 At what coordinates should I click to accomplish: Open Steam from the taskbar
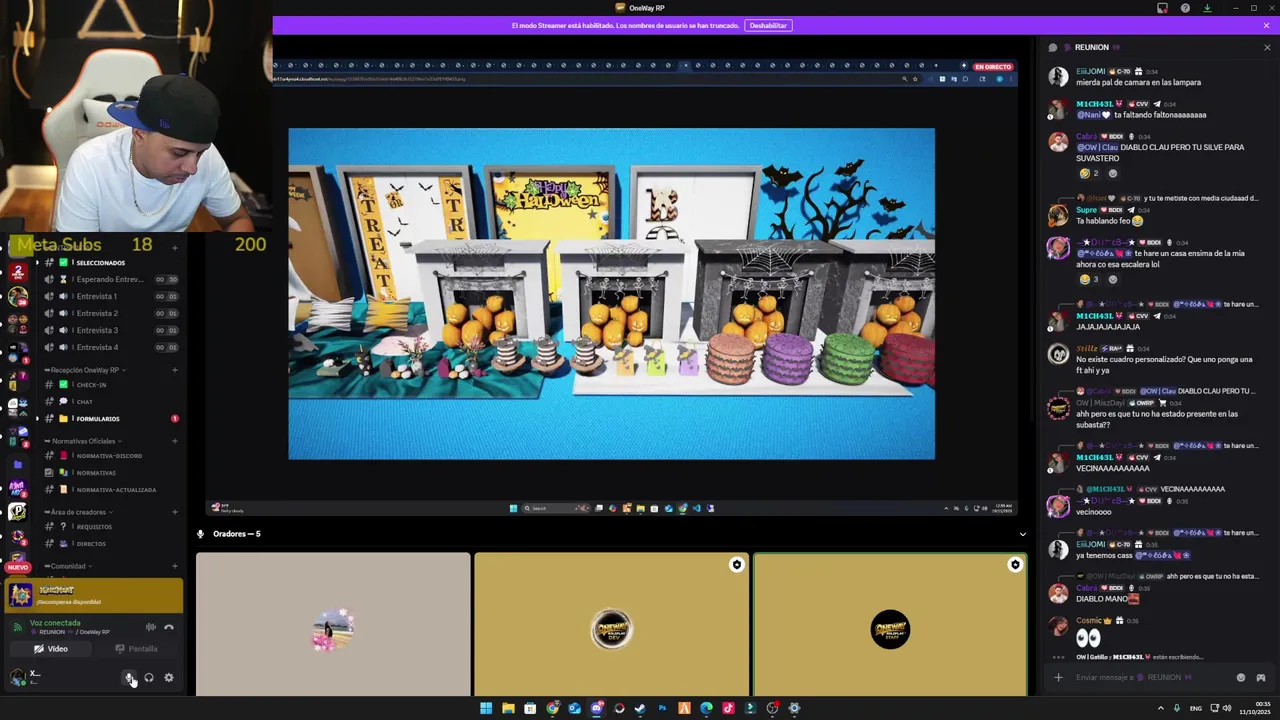click(x=640, y=708)
